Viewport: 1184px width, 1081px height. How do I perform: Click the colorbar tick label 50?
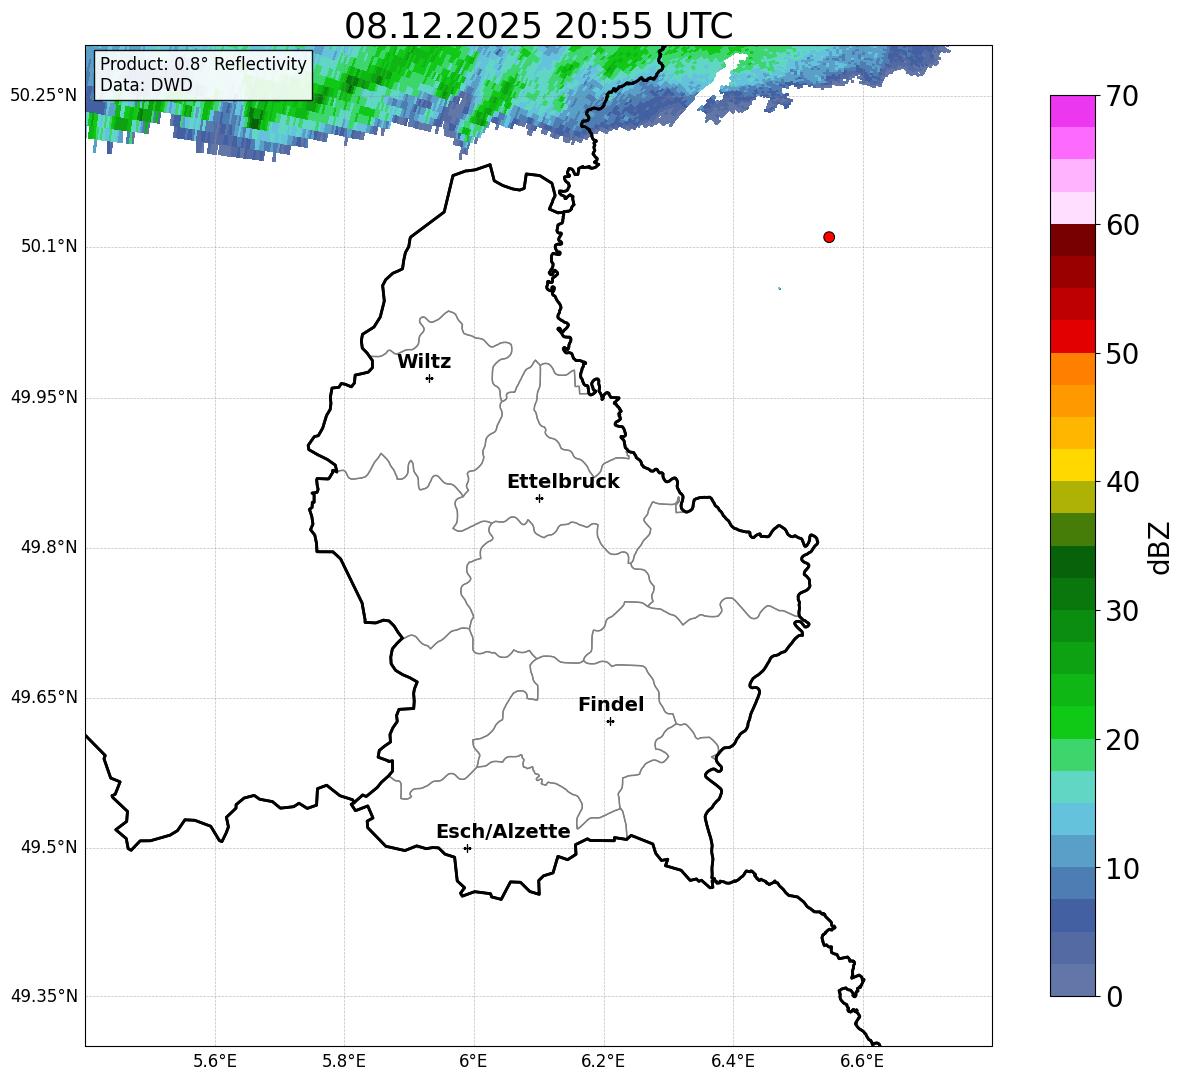1122,353
